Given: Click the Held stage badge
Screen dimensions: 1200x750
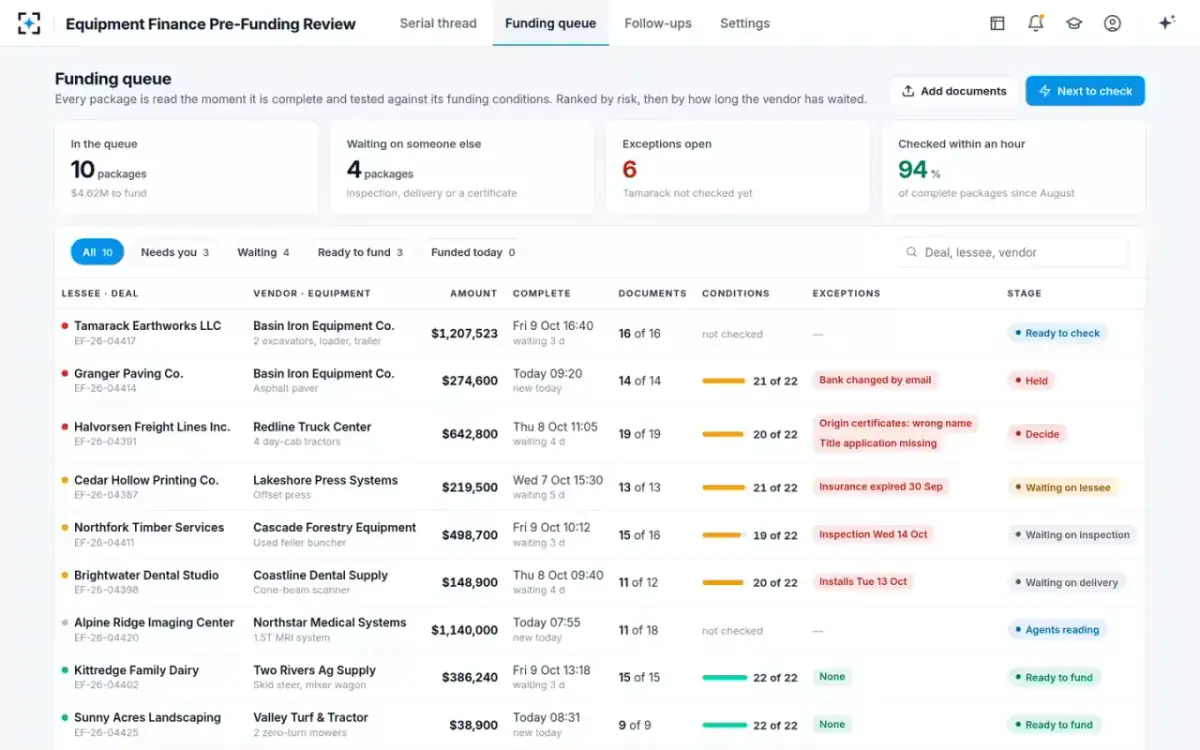Looking at the screenshot, I should [x=1031, y=380].
